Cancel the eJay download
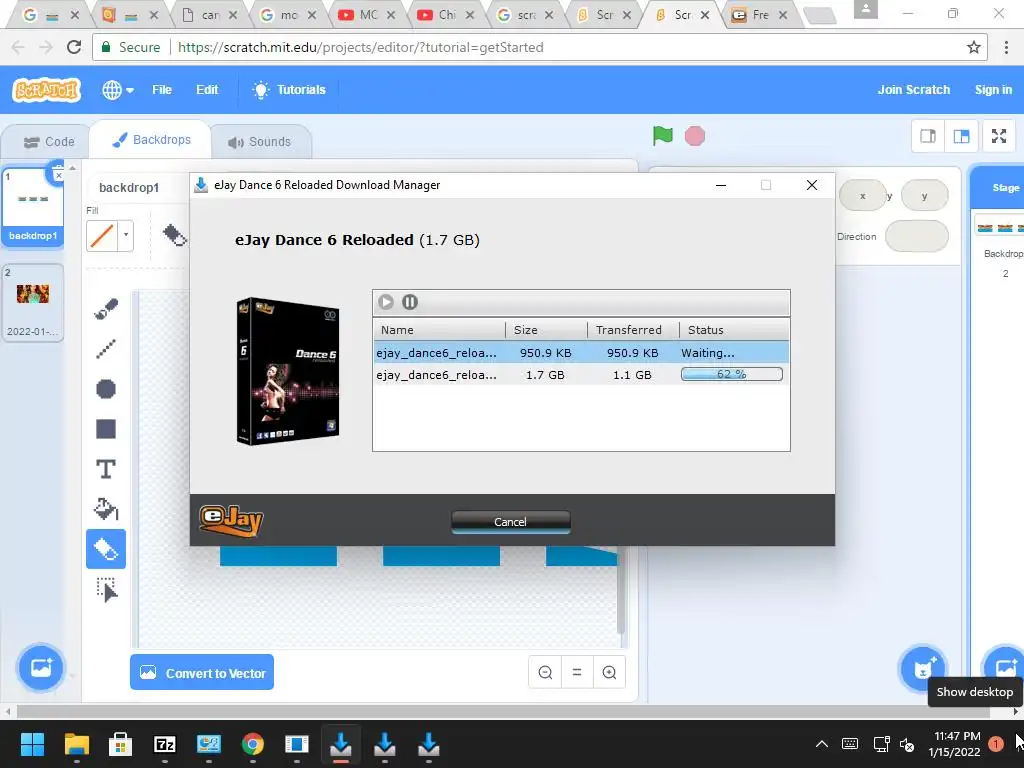The height and width of the screenshot is (768, 1024). [x=510, y=522]
